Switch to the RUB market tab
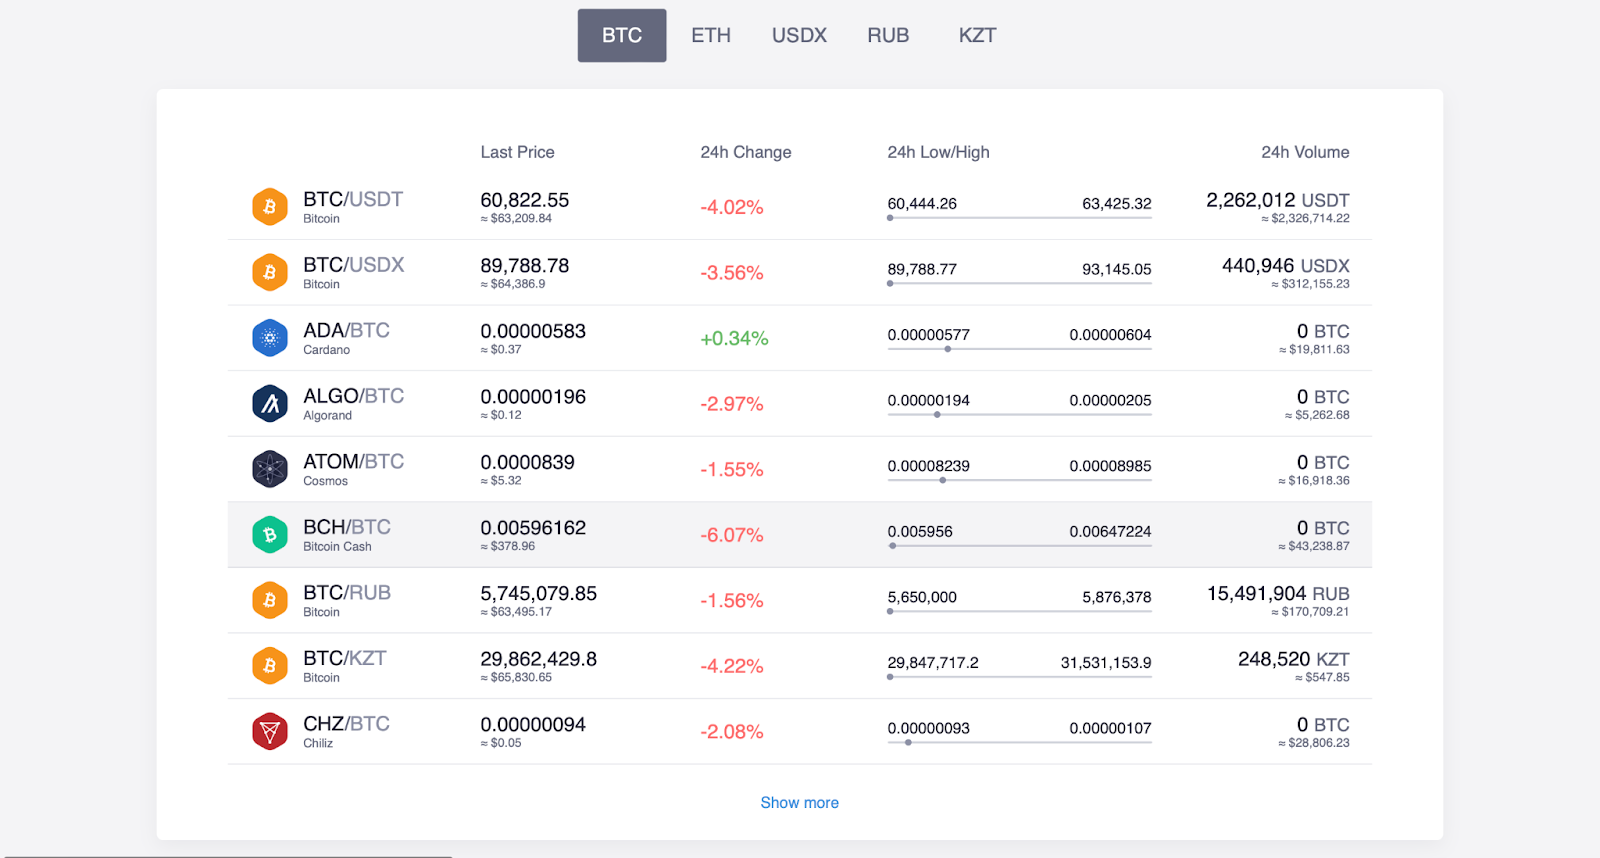Viewport: 1600px width, 858px height. [x=888, y=35]
